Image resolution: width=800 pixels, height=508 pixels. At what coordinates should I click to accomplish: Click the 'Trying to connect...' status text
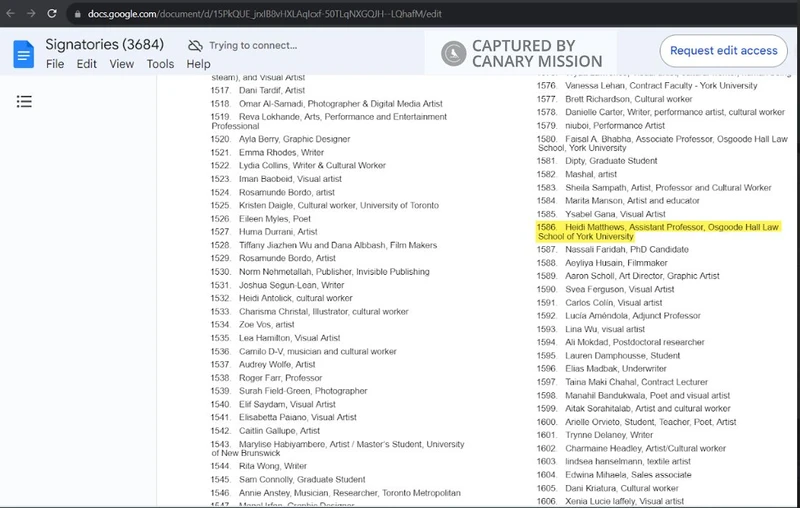click(x=253, y=46)
